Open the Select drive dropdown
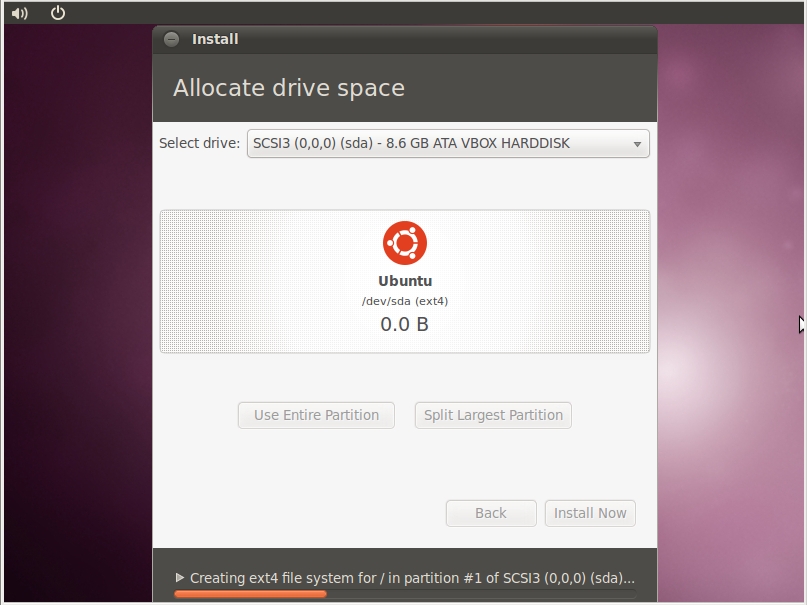This screenshot has height=605, width=807. pos(448,144)
